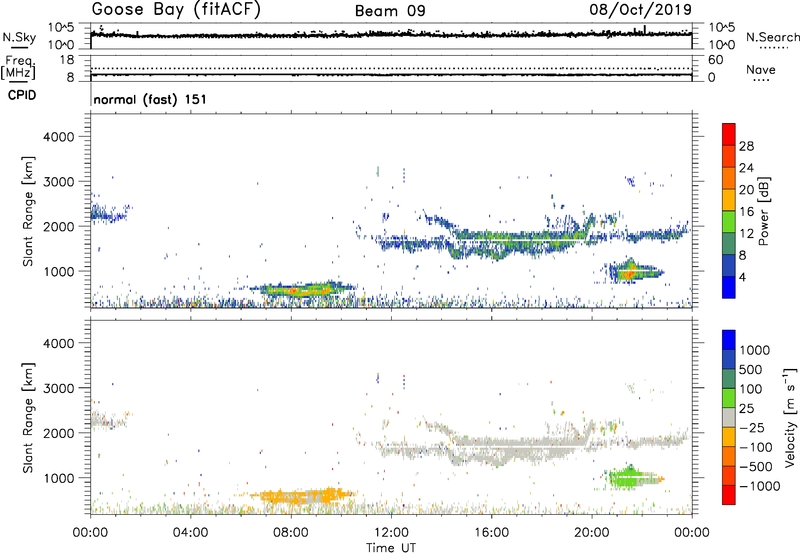Select the N.Sky legend label
The image size is (800, 554).
coord(19,37)
